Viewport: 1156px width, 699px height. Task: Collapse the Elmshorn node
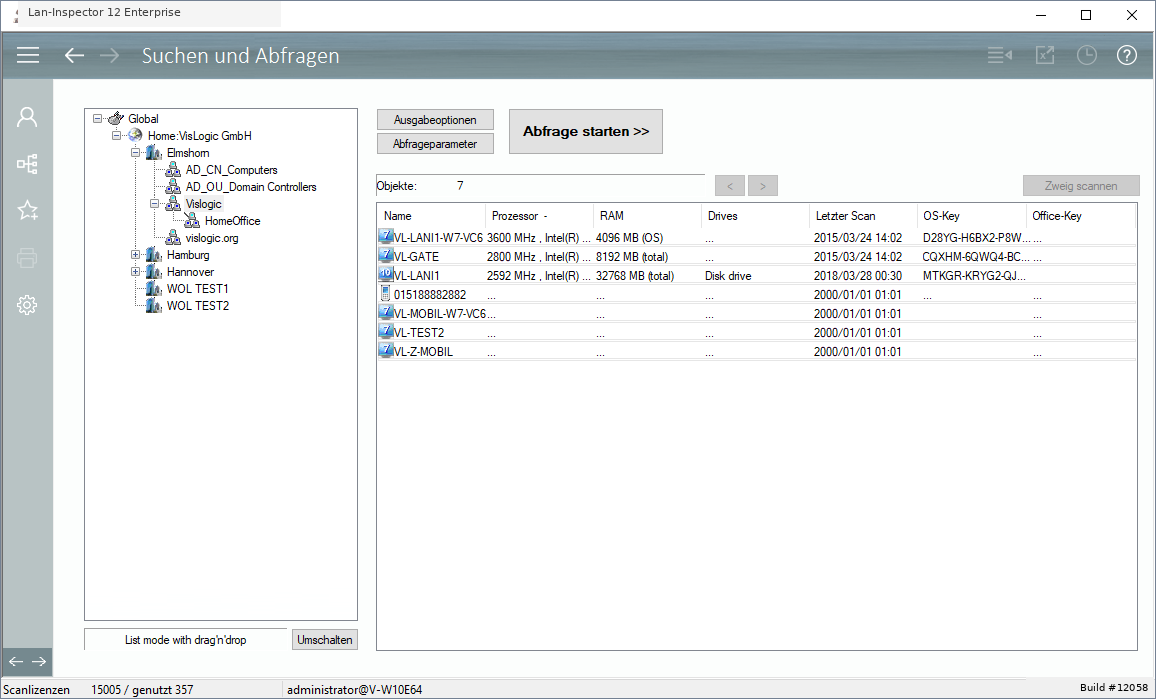(x=136, y=153)
